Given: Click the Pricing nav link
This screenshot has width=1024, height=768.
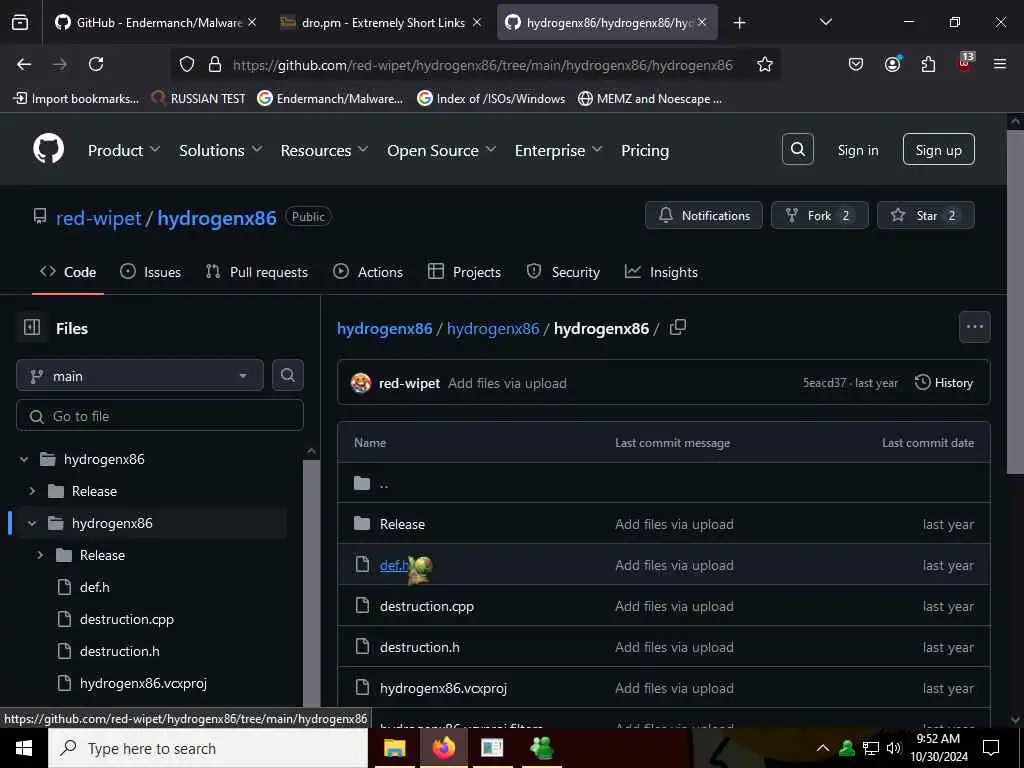Looking at the screenshot, I should click(645, 150).
